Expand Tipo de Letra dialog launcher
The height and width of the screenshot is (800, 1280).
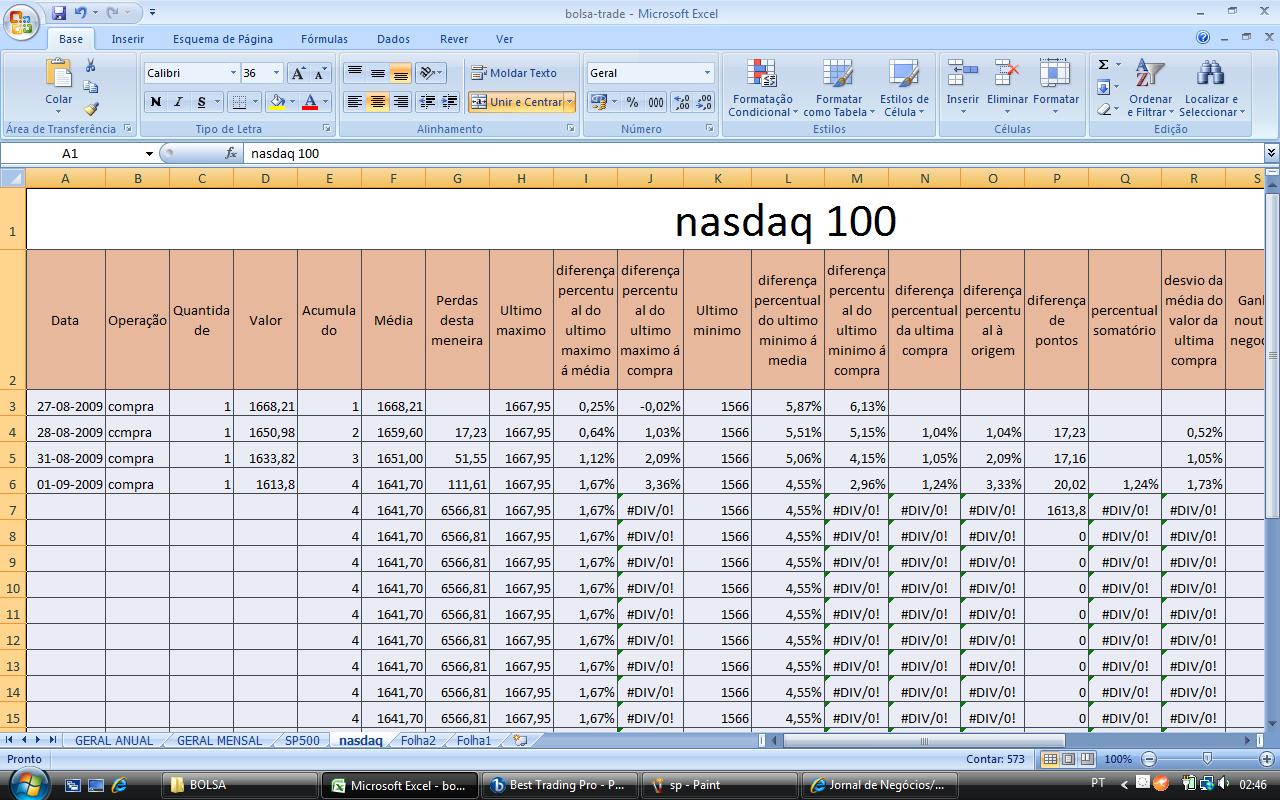pyautogui.click(x=327, y=129)
